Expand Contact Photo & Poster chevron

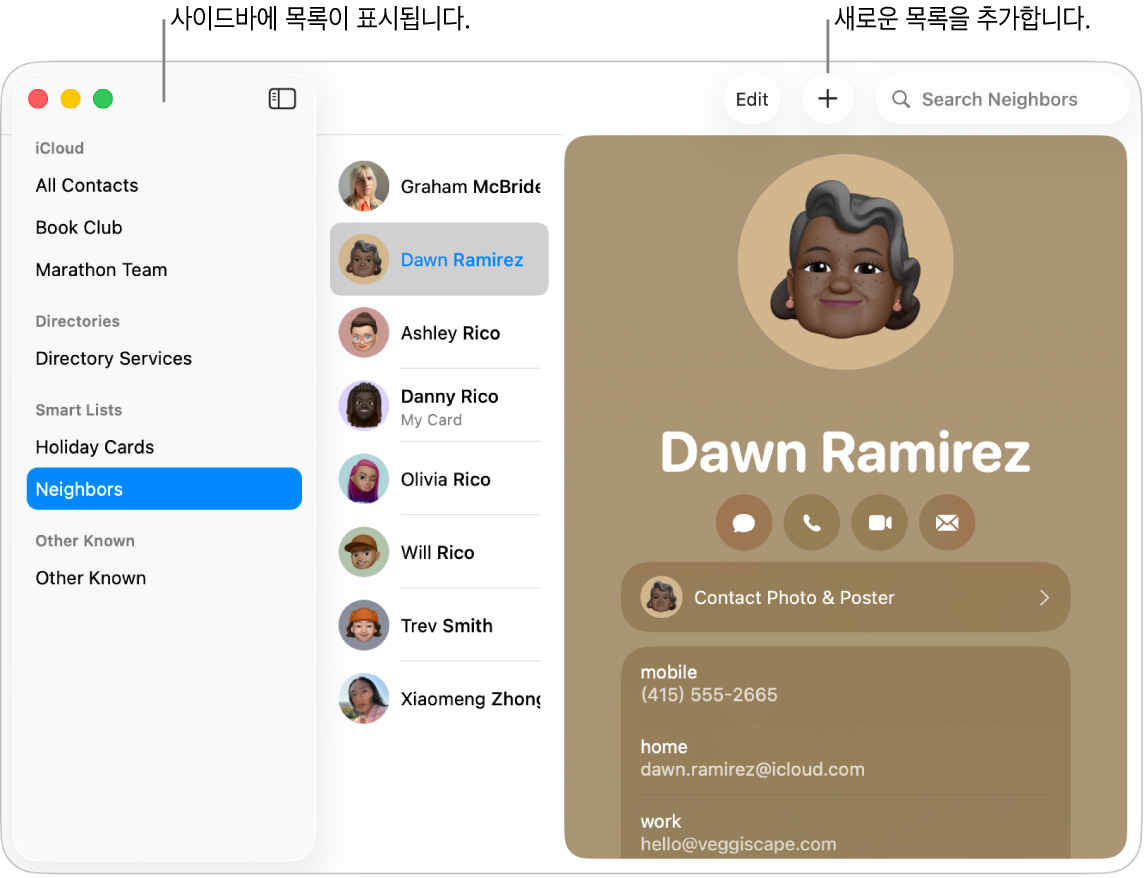1044,598
